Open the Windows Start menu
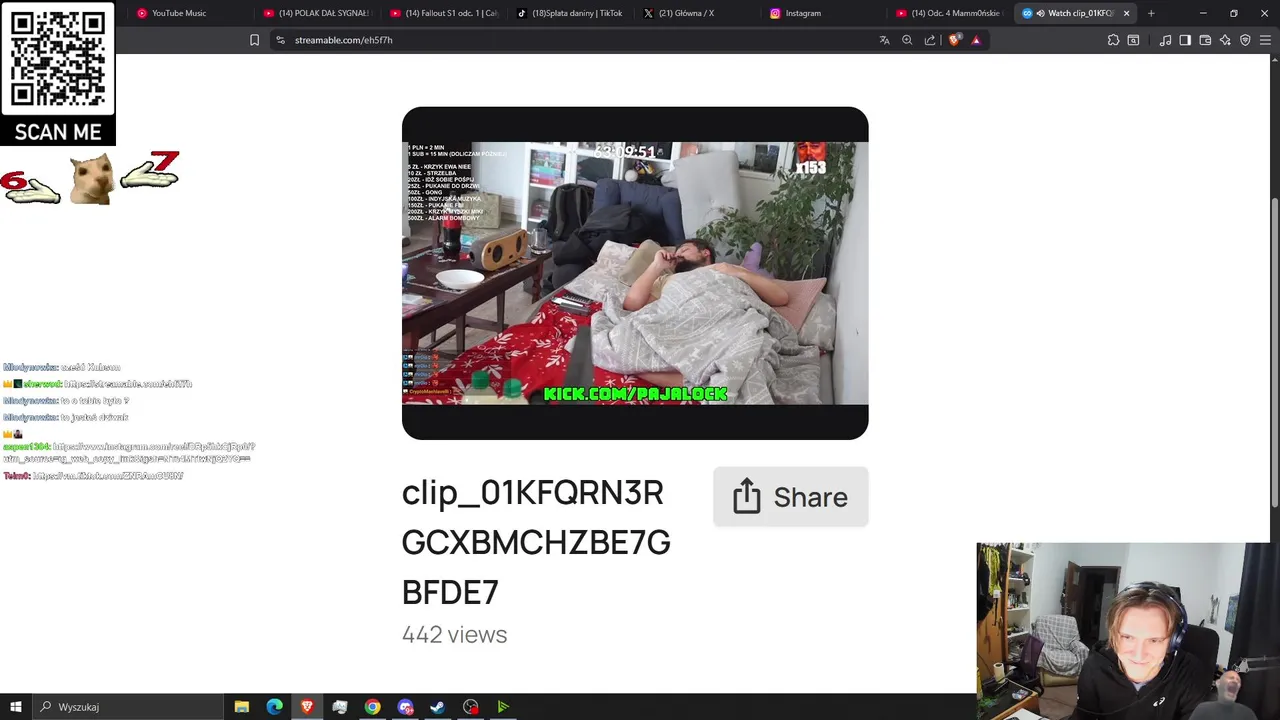Image resolution: width=1280 pixels, height=720 pixels. click(x=15, y=707)
